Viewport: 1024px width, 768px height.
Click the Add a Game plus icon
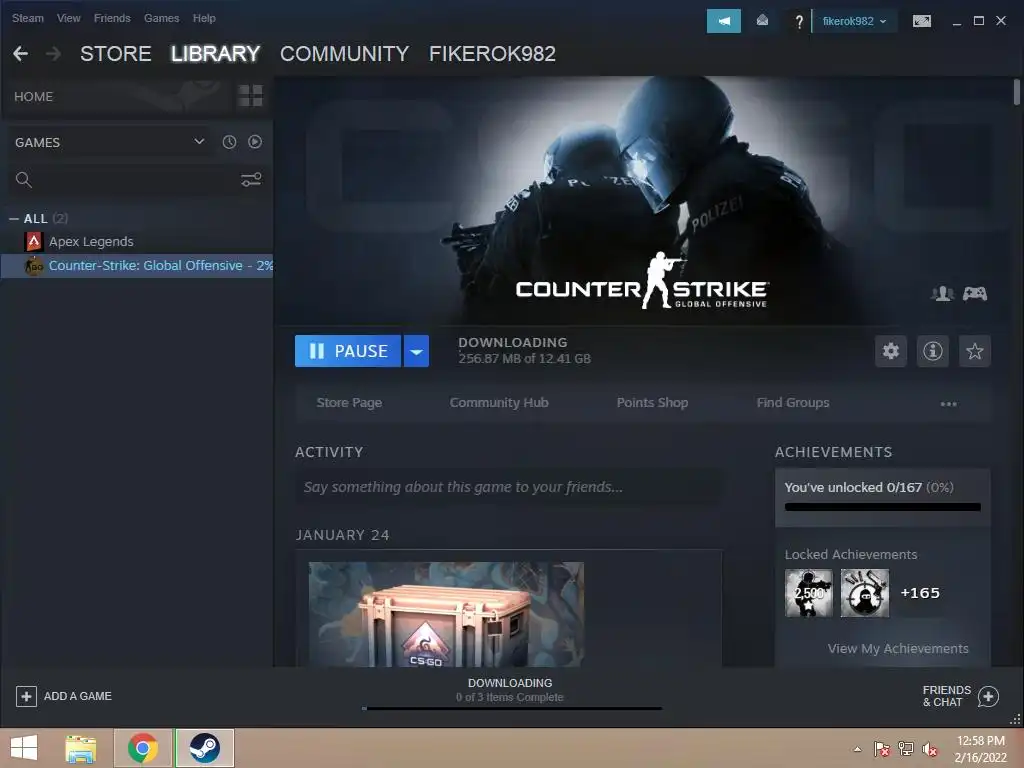point(26,696)
